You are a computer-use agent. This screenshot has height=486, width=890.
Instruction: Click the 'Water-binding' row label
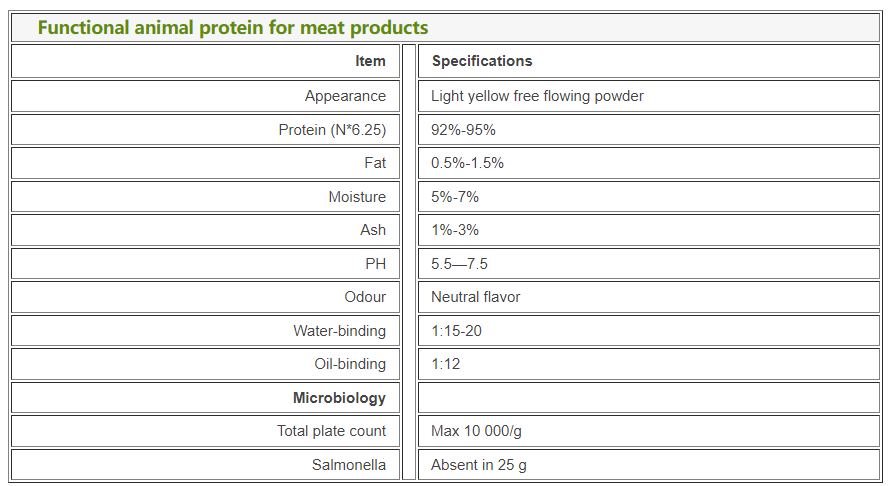[x=339, y=331]
